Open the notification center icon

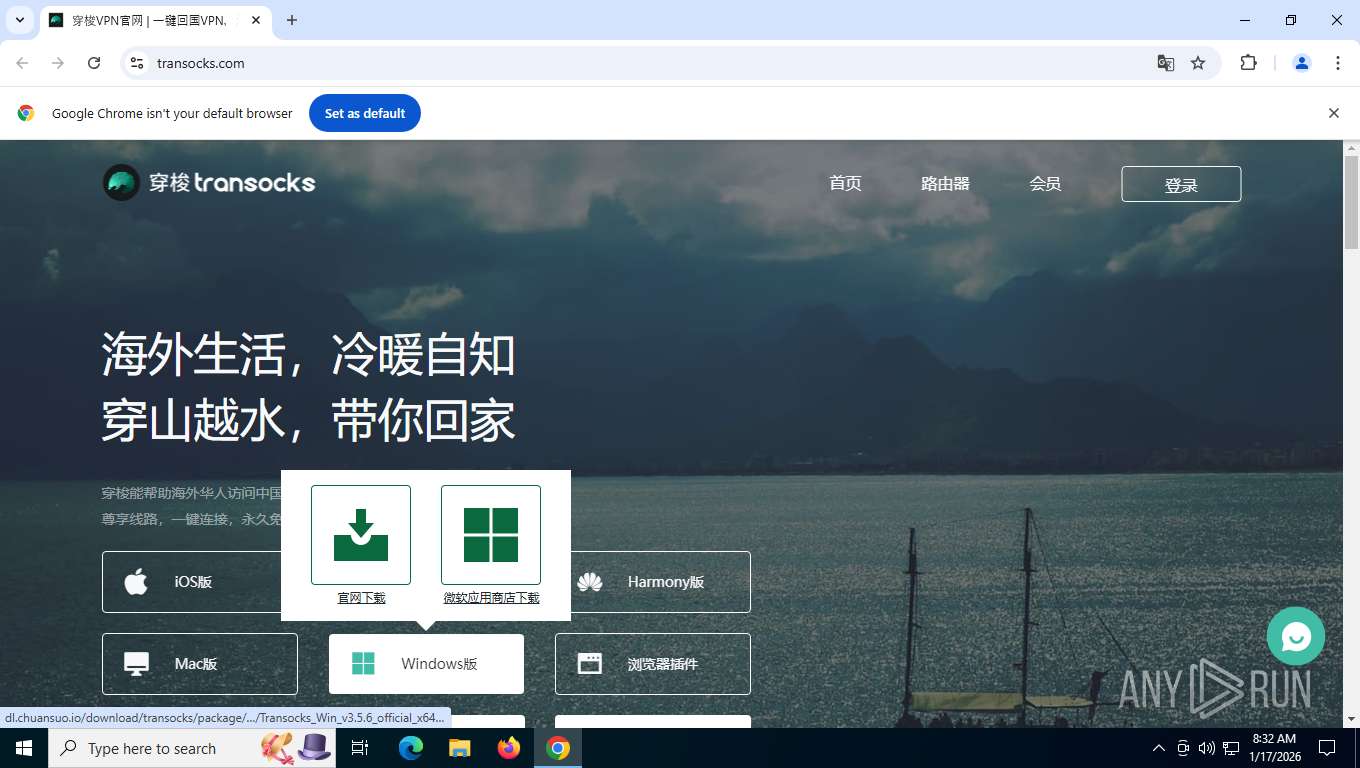pyautogui.click(x=1327, y=748)
